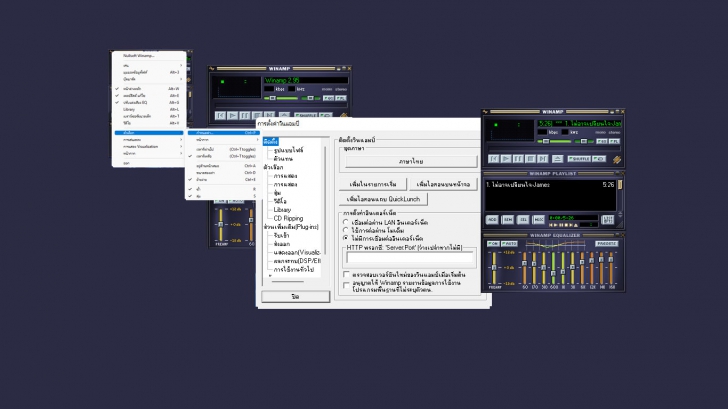The width and height of the screenshot is (728, 409).
Task: Toggle EQ button in right Winamp window
Action: (x=602, y=141)
